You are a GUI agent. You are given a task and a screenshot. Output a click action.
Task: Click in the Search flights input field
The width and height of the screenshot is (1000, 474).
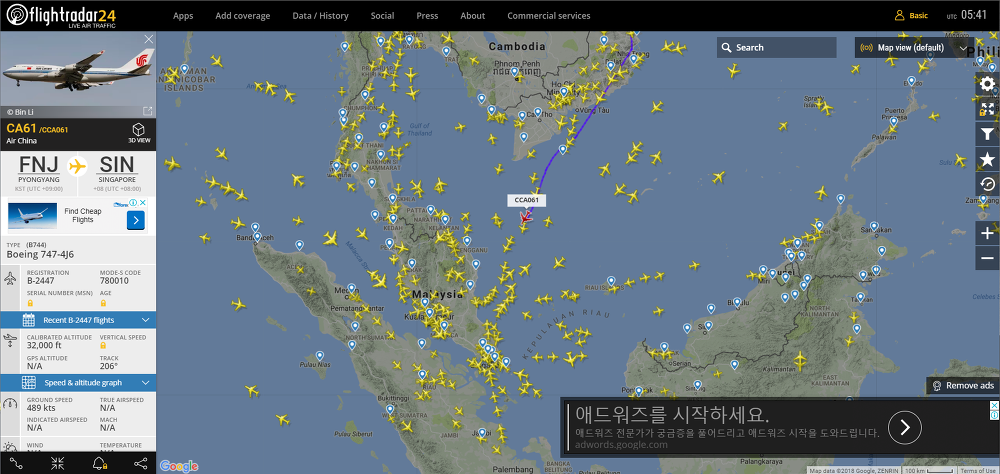[x=776, y=47]
